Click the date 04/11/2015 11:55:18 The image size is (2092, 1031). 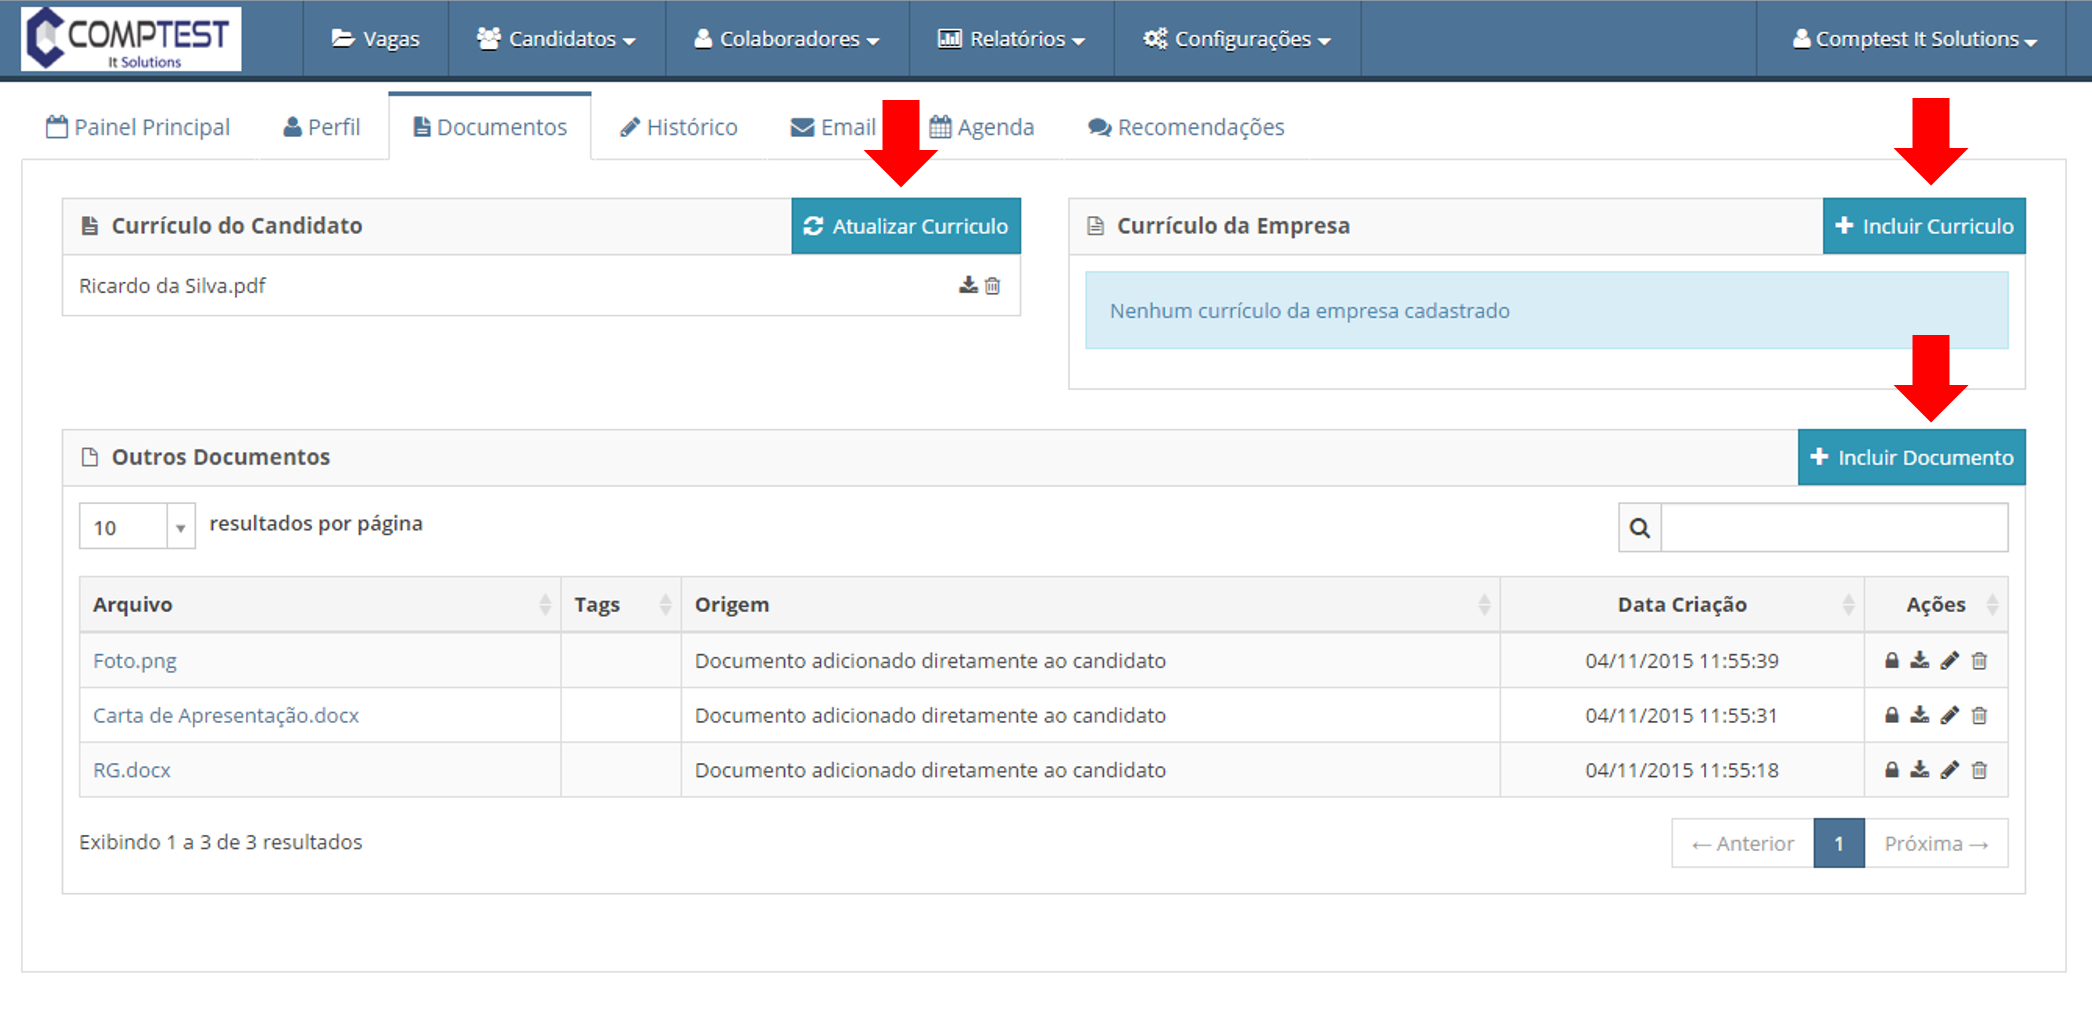1682,770
